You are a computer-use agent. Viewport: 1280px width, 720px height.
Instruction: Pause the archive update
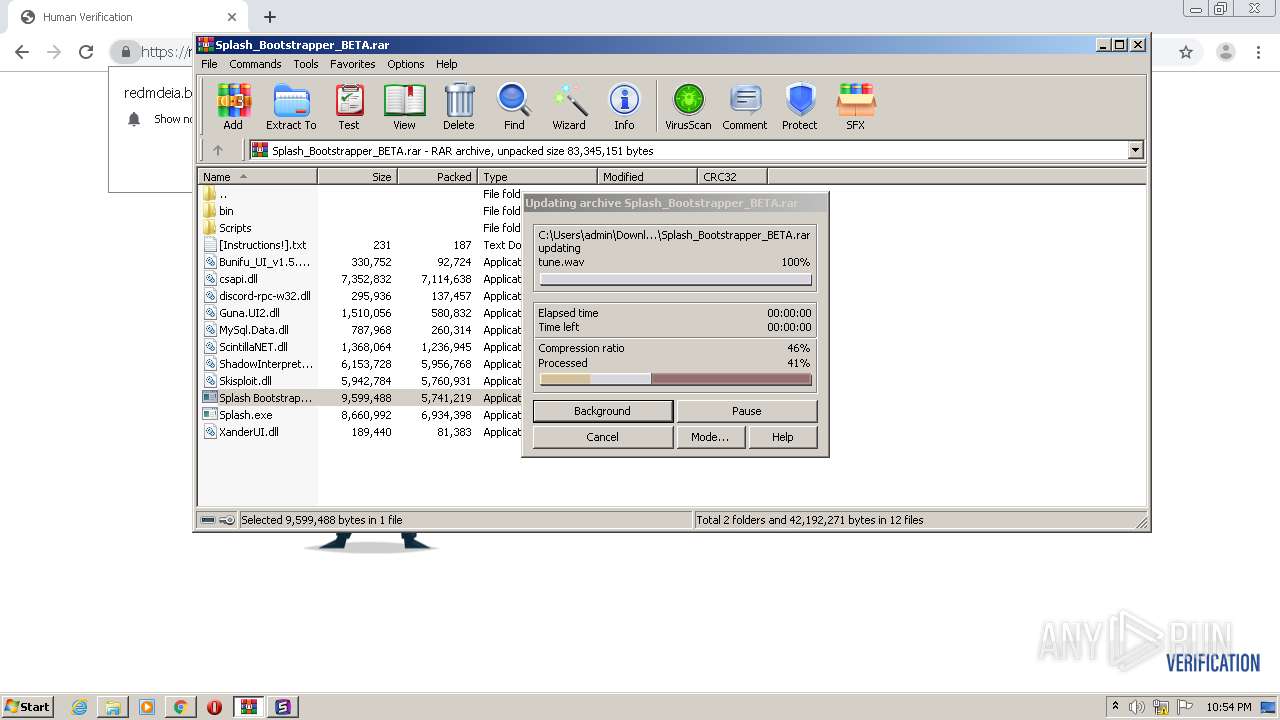pos(747,411)
